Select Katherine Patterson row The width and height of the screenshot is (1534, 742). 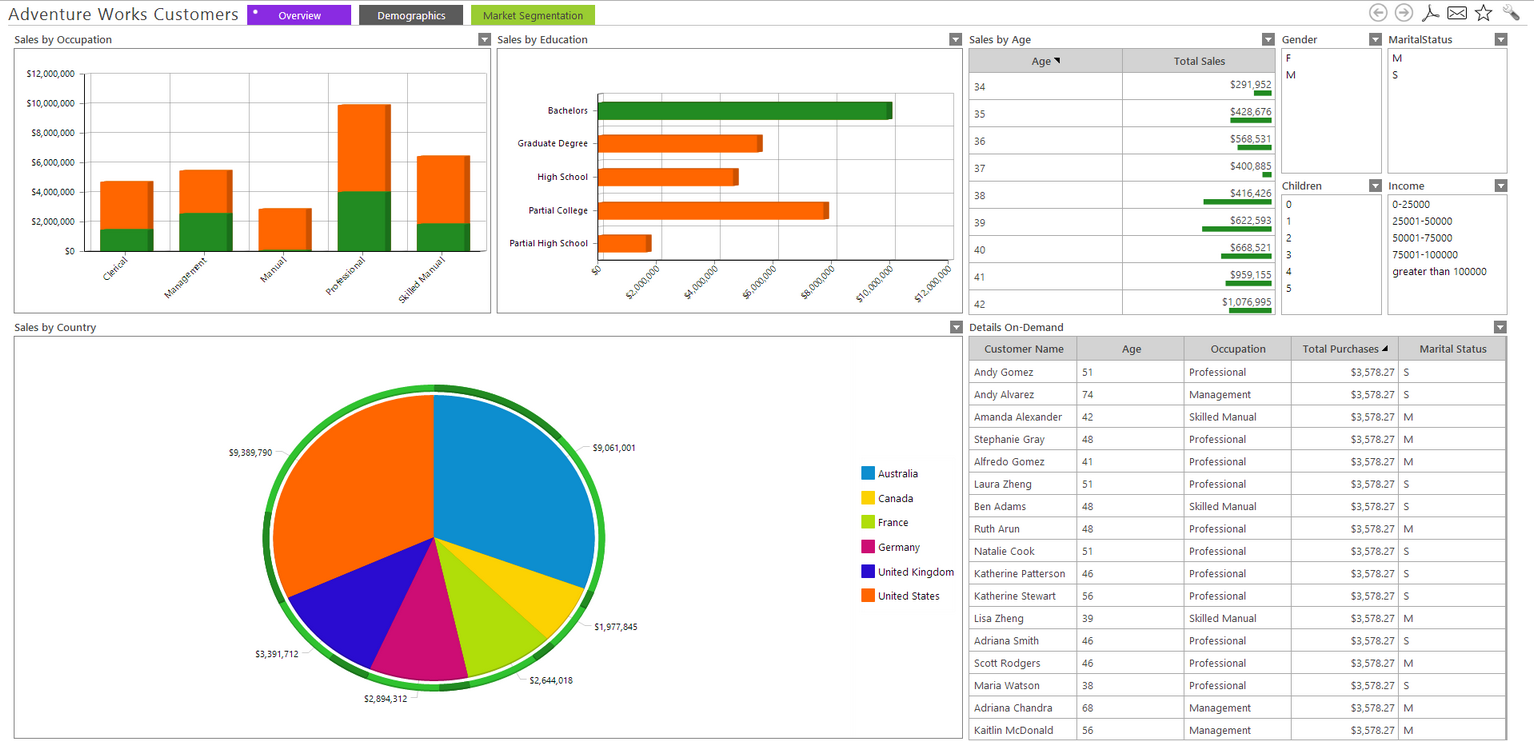point(1237,574)
